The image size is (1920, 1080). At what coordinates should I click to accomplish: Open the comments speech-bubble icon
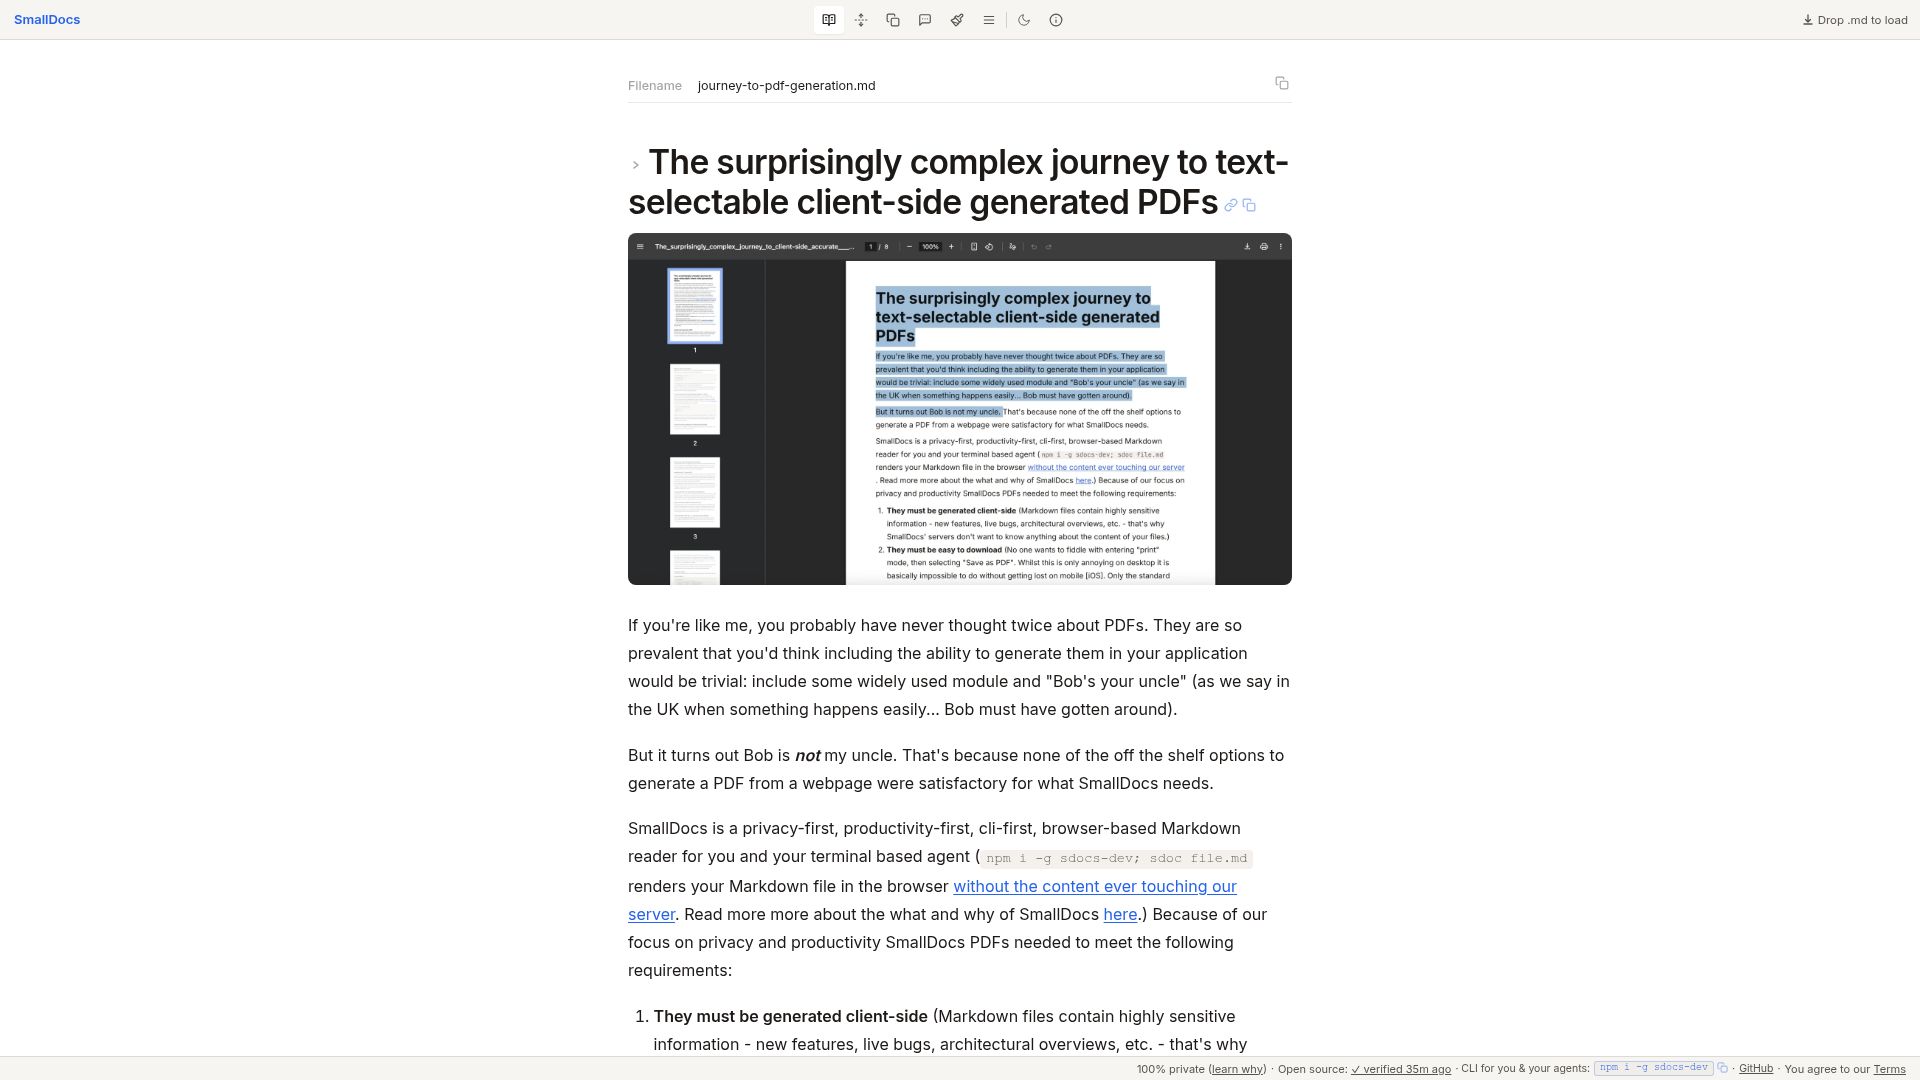(x=925, y=20)
